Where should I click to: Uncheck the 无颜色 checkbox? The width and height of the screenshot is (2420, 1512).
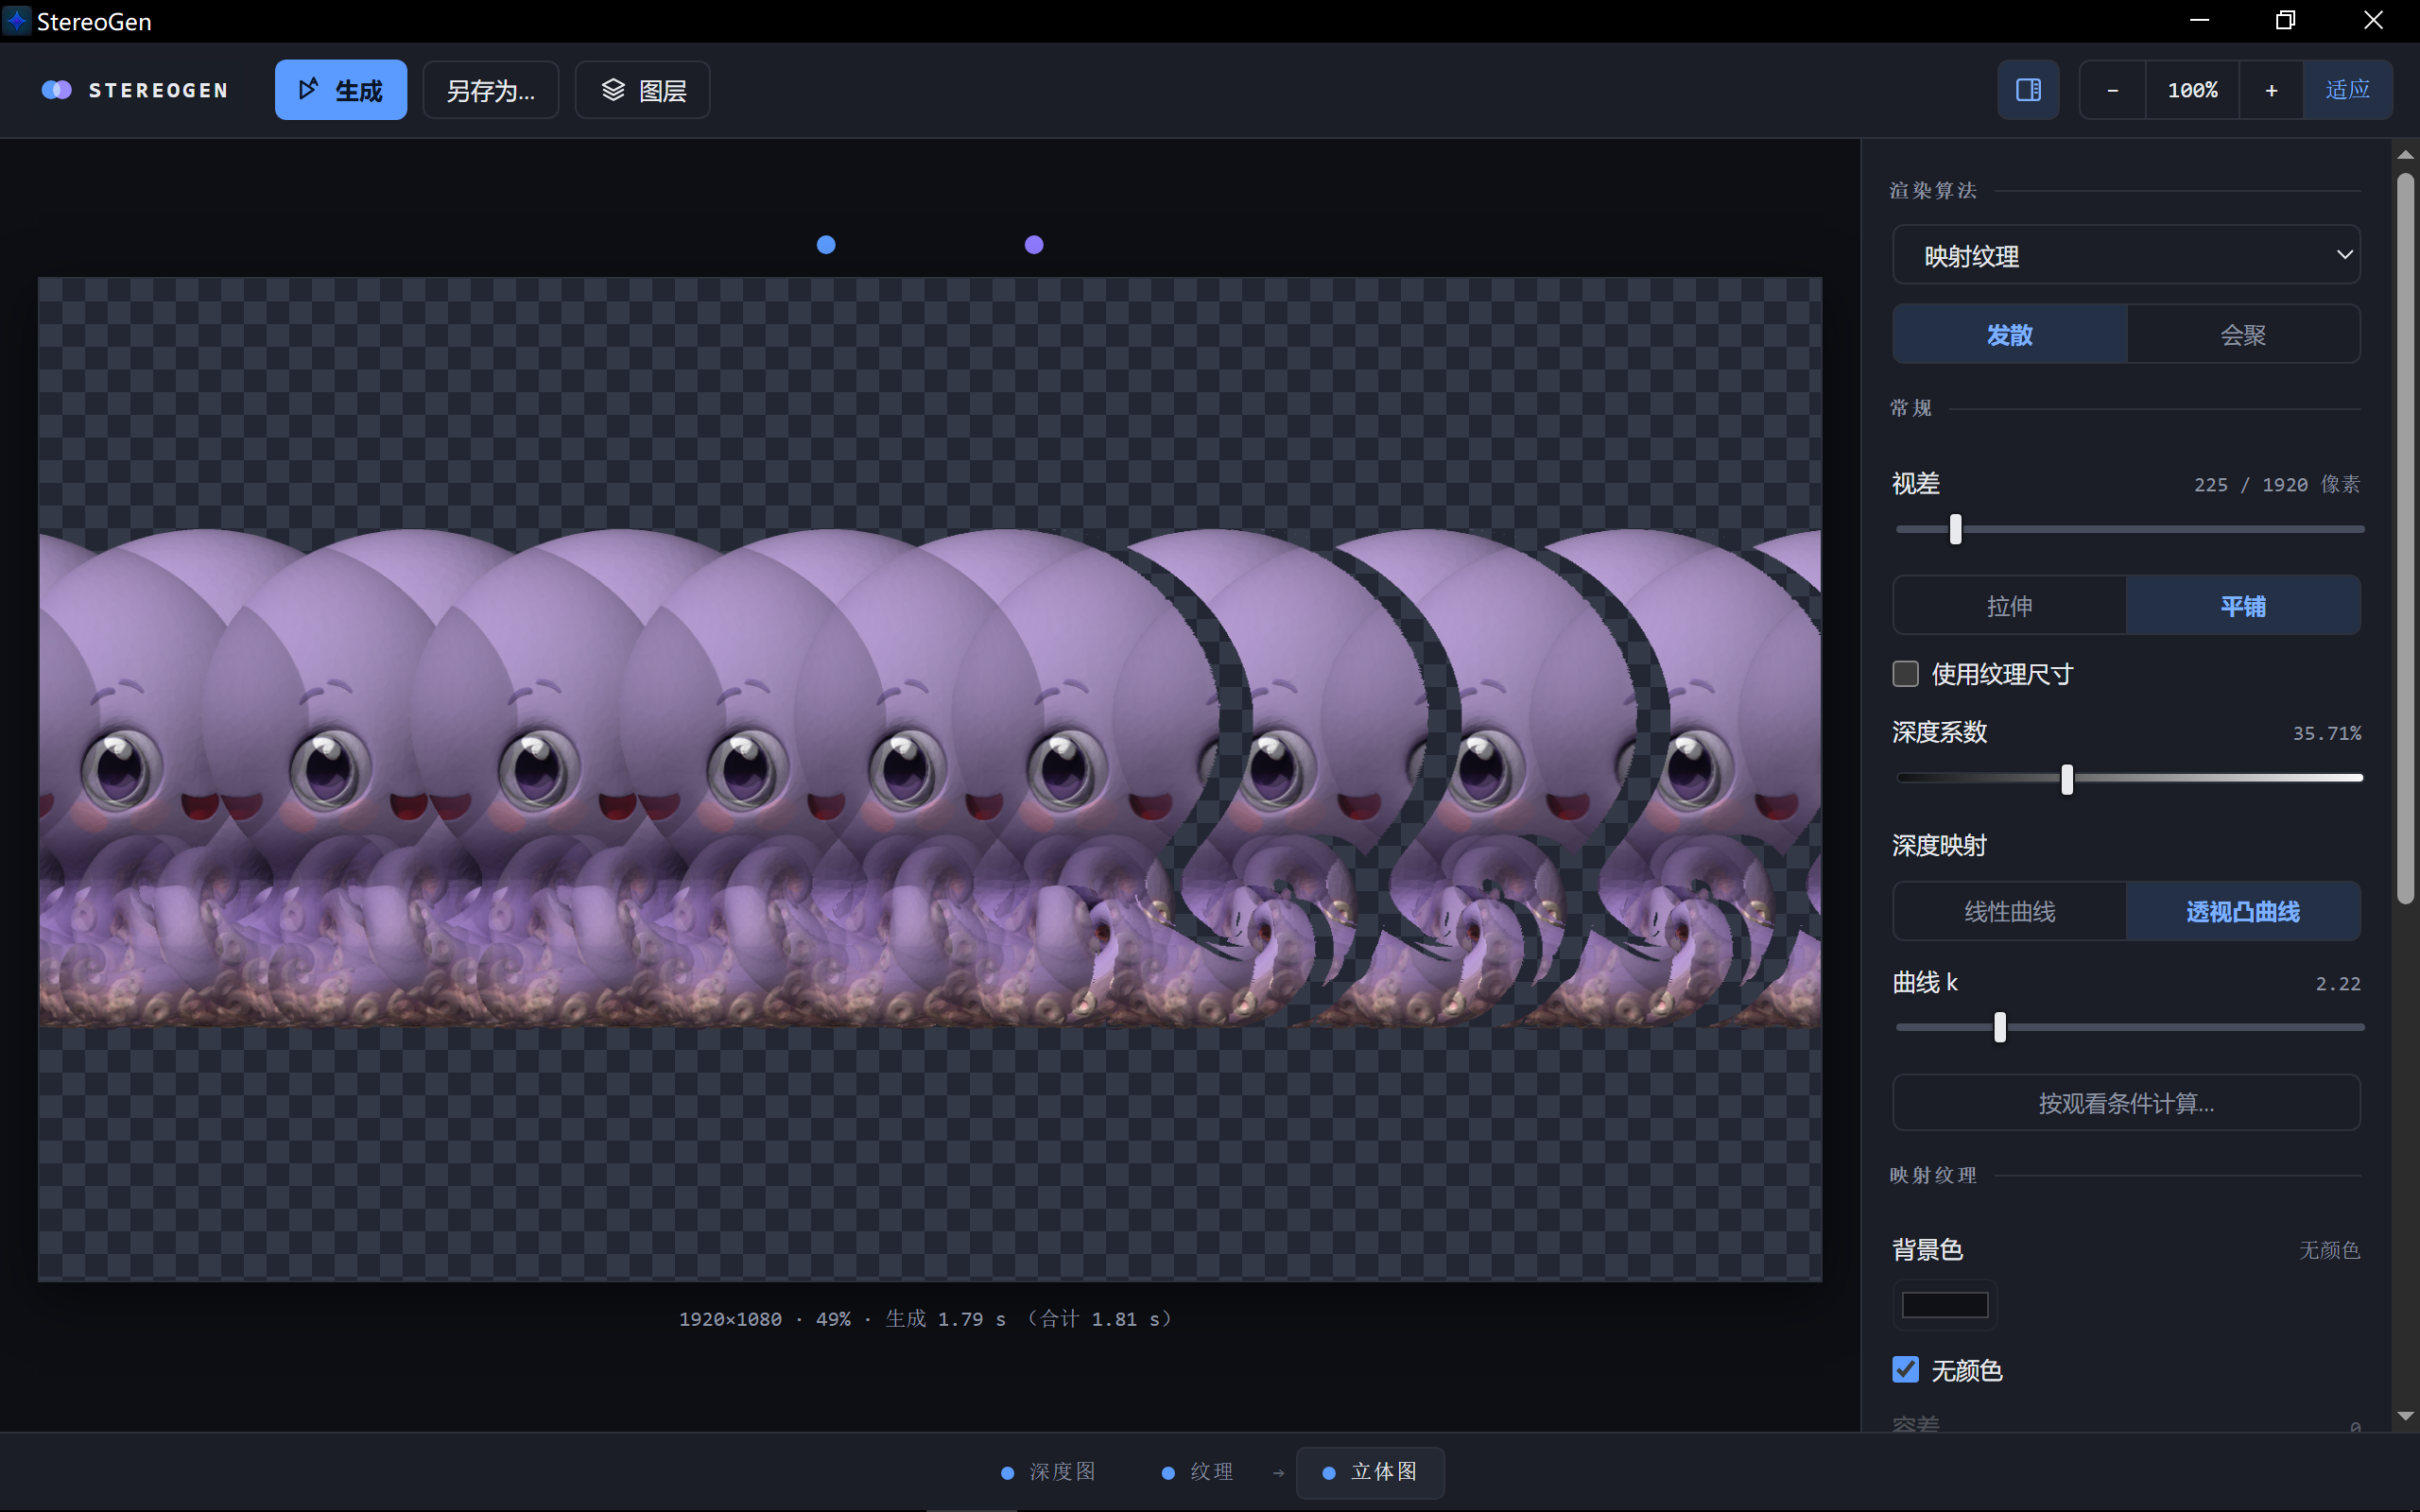click(x=1906, y=1370)
